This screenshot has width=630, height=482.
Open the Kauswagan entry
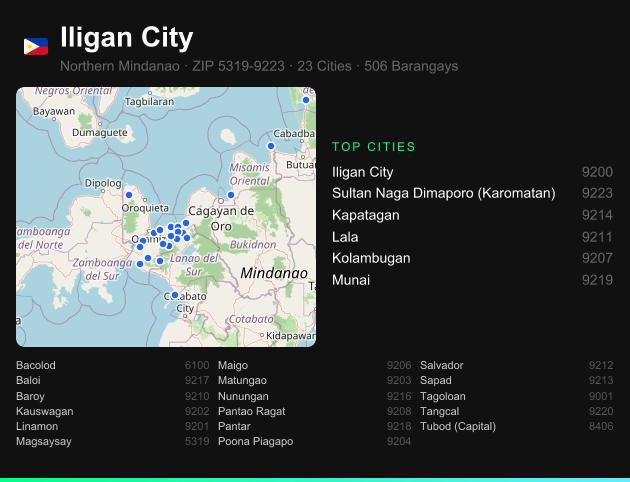pyautogui.click(x=112, y=411)
